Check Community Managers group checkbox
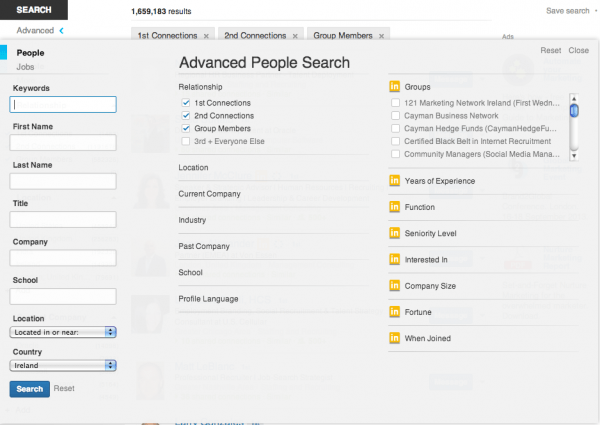The image size is (600, 425). tap(396, 154)
